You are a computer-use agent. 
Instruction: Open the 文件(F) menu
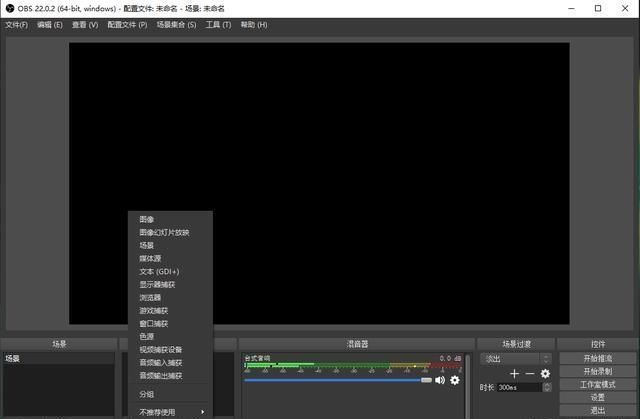[x=17, y=25]
